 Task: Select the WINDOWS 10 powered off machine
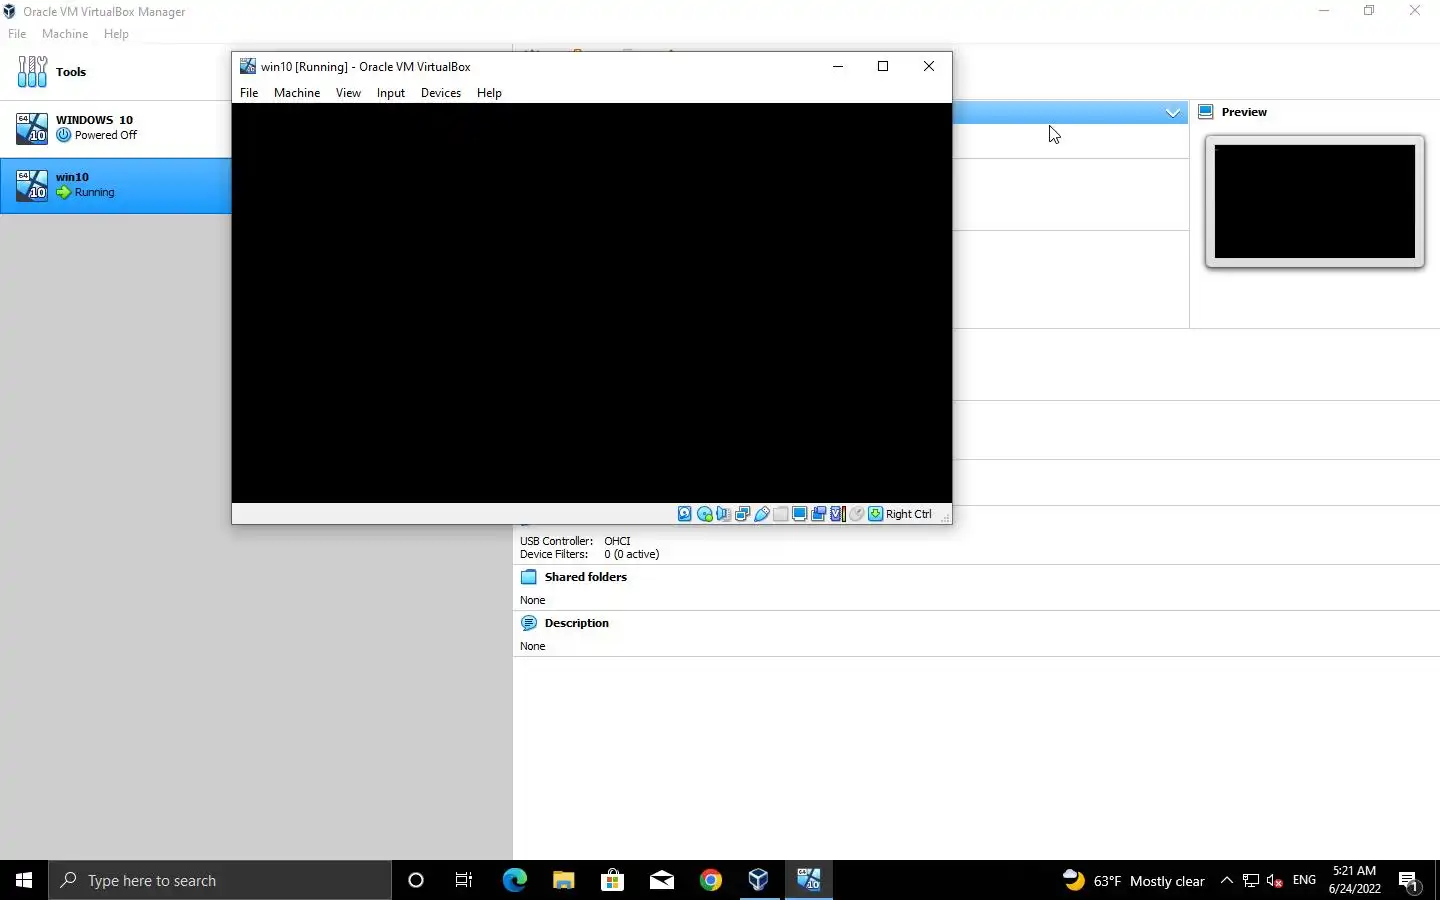tap(116, 128)
